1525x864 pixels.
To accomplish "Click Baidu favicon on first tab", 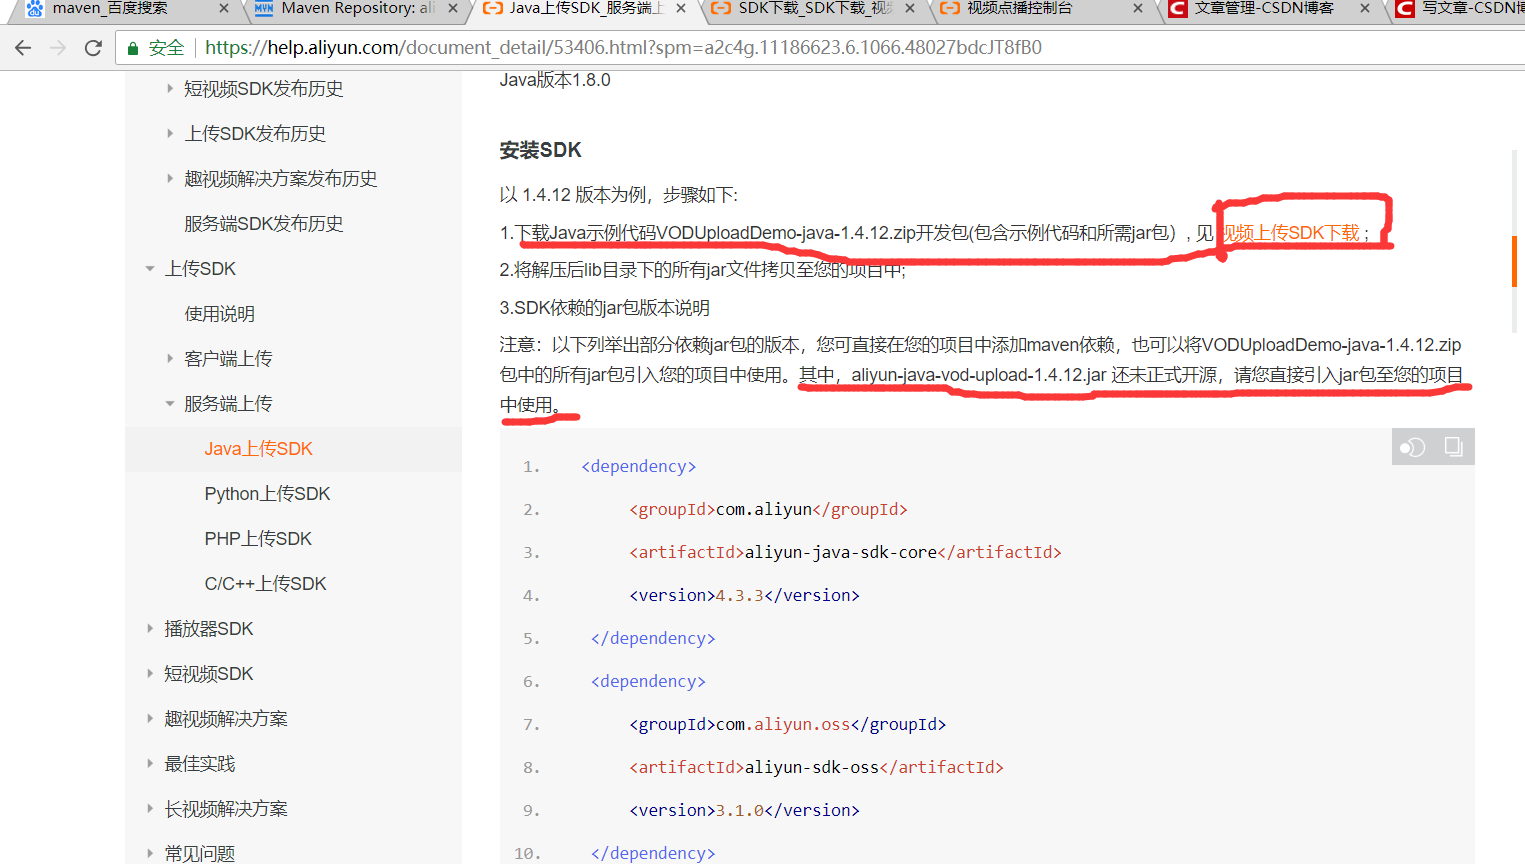I will coord(35,8).
